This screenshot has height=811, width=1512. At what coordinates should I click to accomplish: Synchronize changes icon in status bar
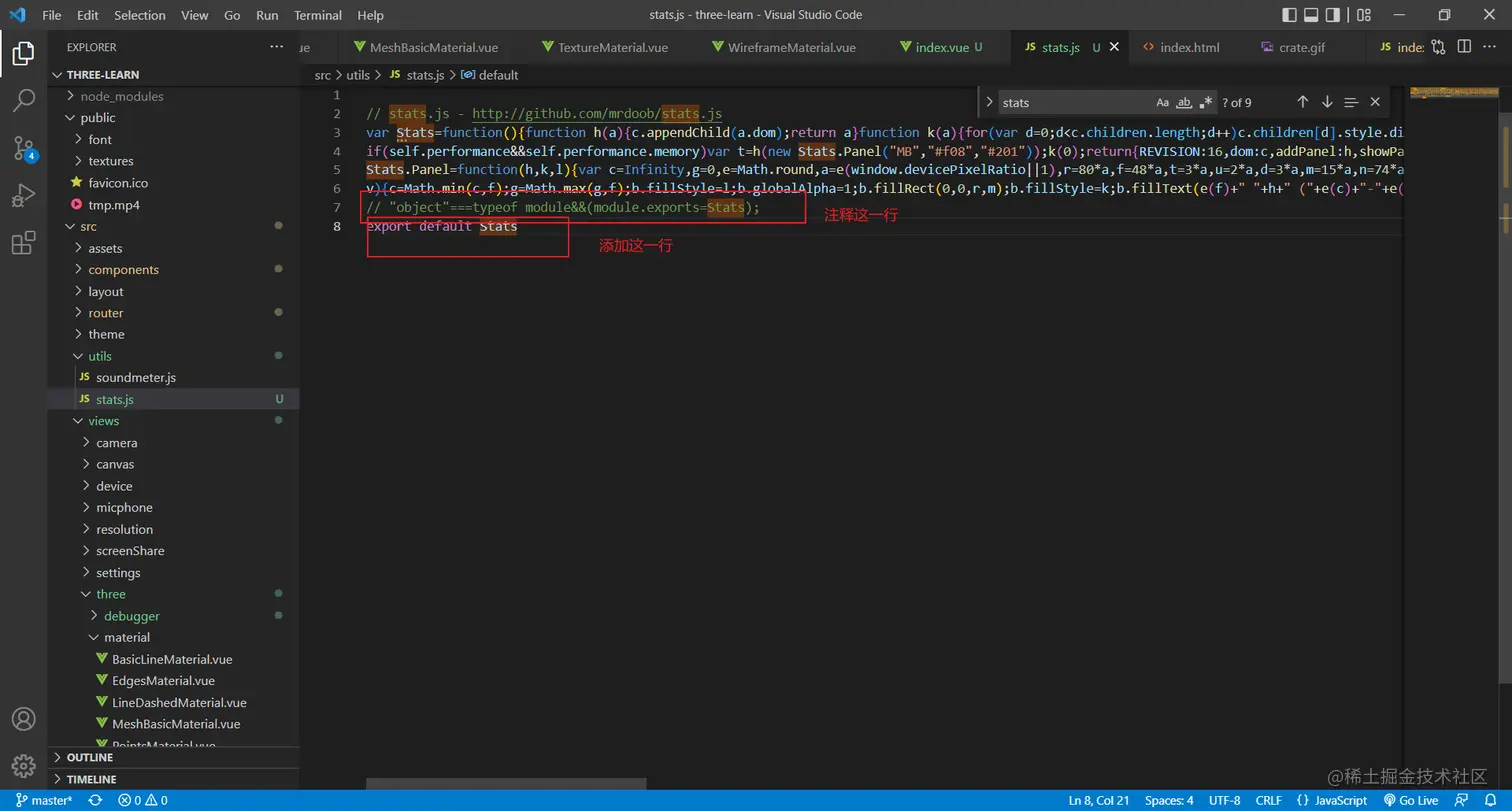95,800
